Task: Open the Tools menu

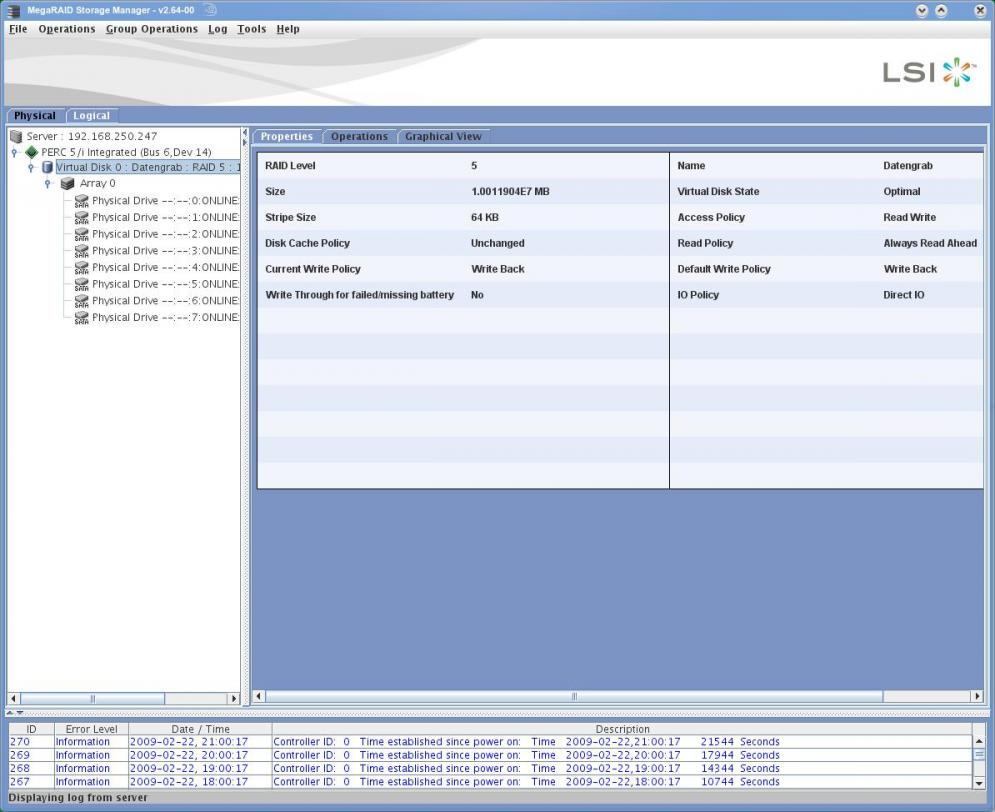Action: pos(251,29)
